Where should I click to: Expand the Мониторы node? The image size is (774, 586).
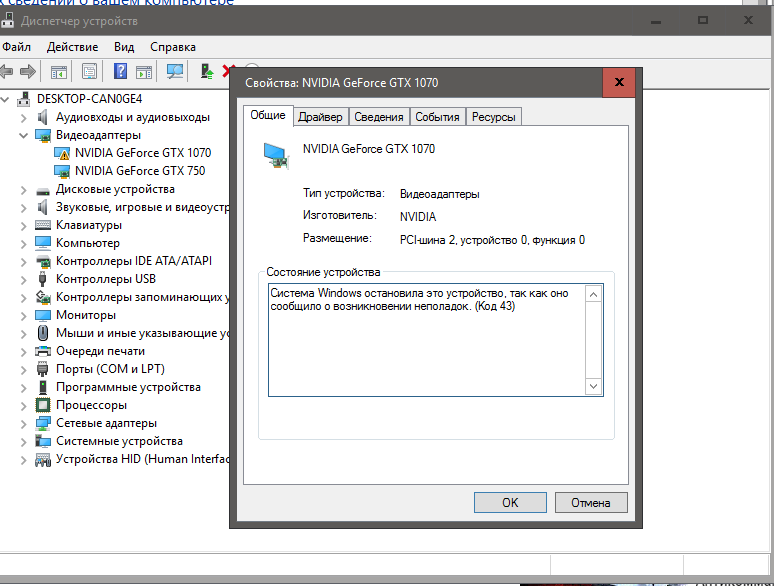pyautogui.click(x=23, y=315)
